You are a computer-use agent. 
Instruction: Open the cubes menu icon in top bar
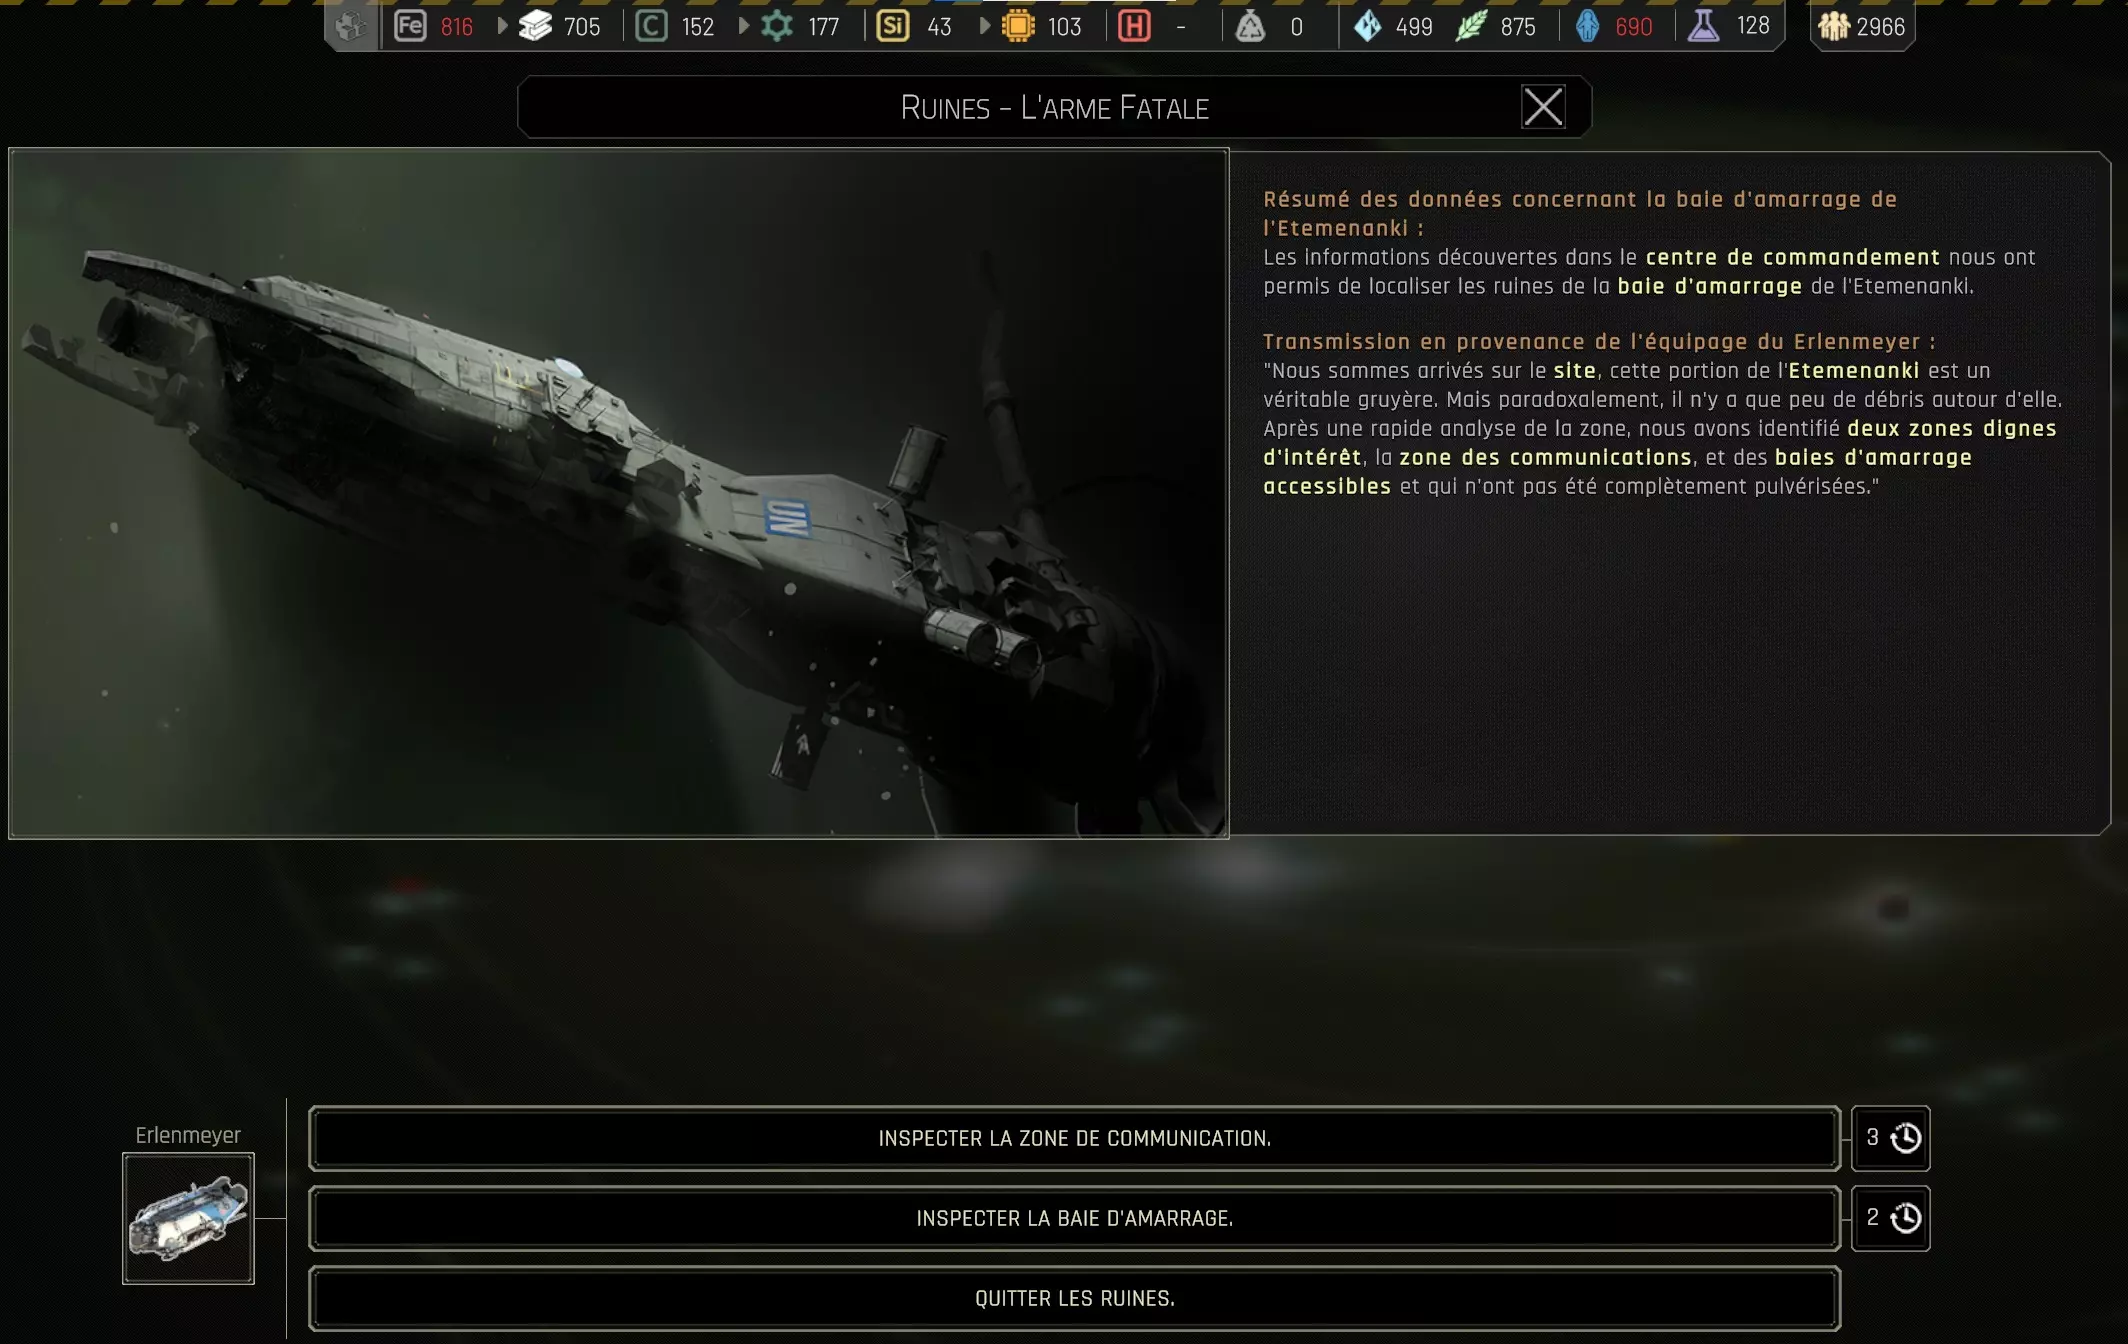click(x=351, y=26)
